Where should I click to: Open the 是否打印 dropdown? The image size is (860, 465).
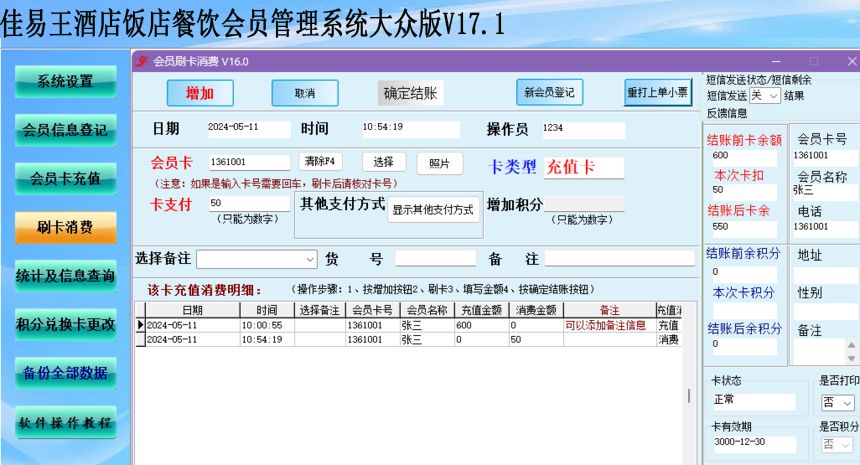tap(837, 403)
